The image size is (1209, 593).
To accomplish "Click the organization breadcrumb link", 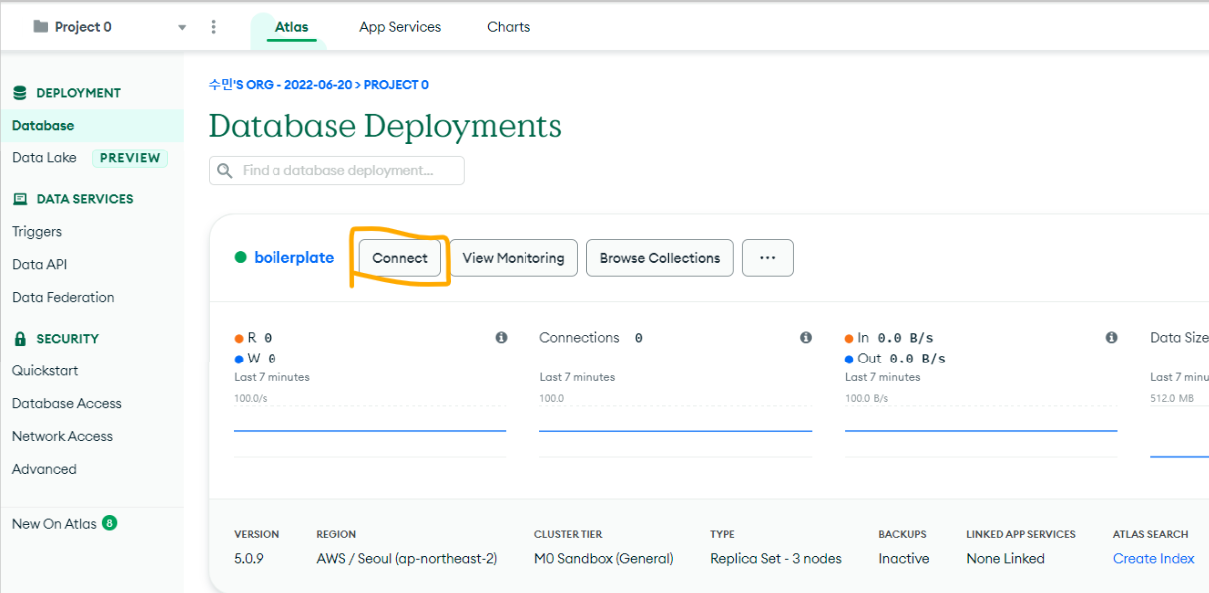I will point(280,85).
